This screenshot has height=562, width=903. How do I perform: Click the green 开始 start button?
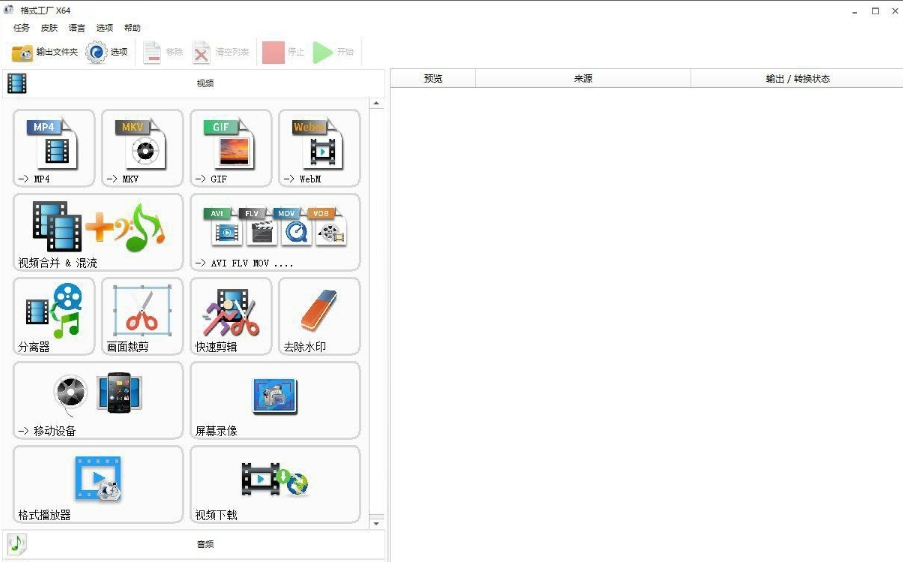[333, 52]
